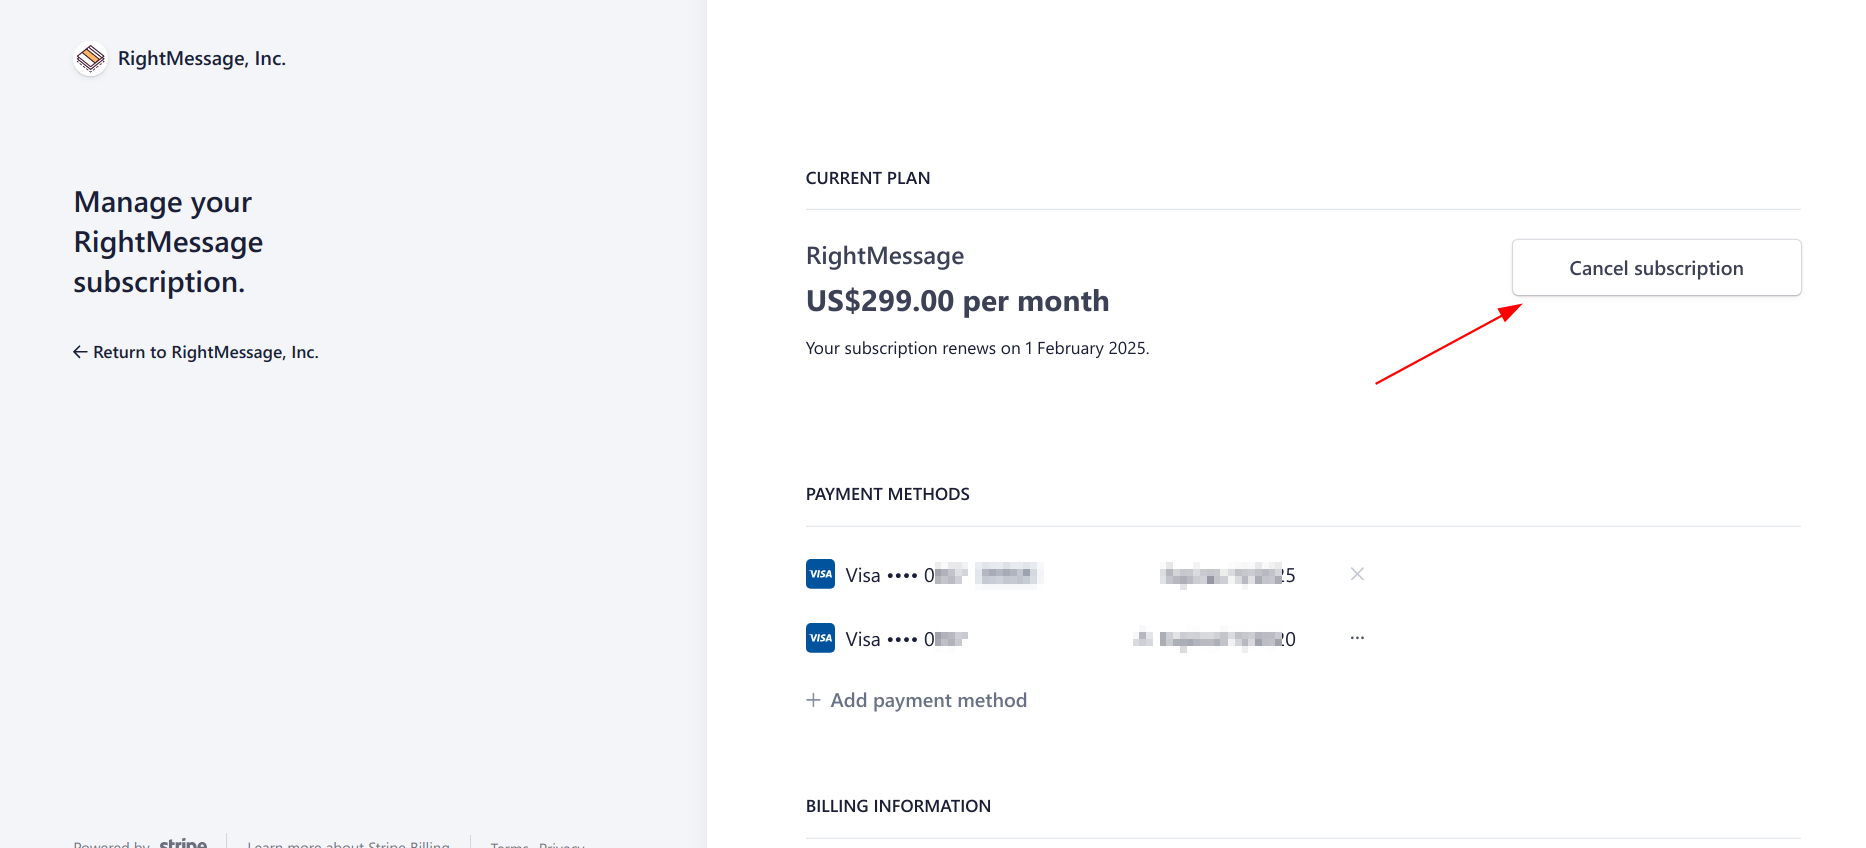Image resolution: width=1866 pixels, height=848 pixels.
Task: Click the BILLING INFORMATION section heading
Action: pos(898,806)
